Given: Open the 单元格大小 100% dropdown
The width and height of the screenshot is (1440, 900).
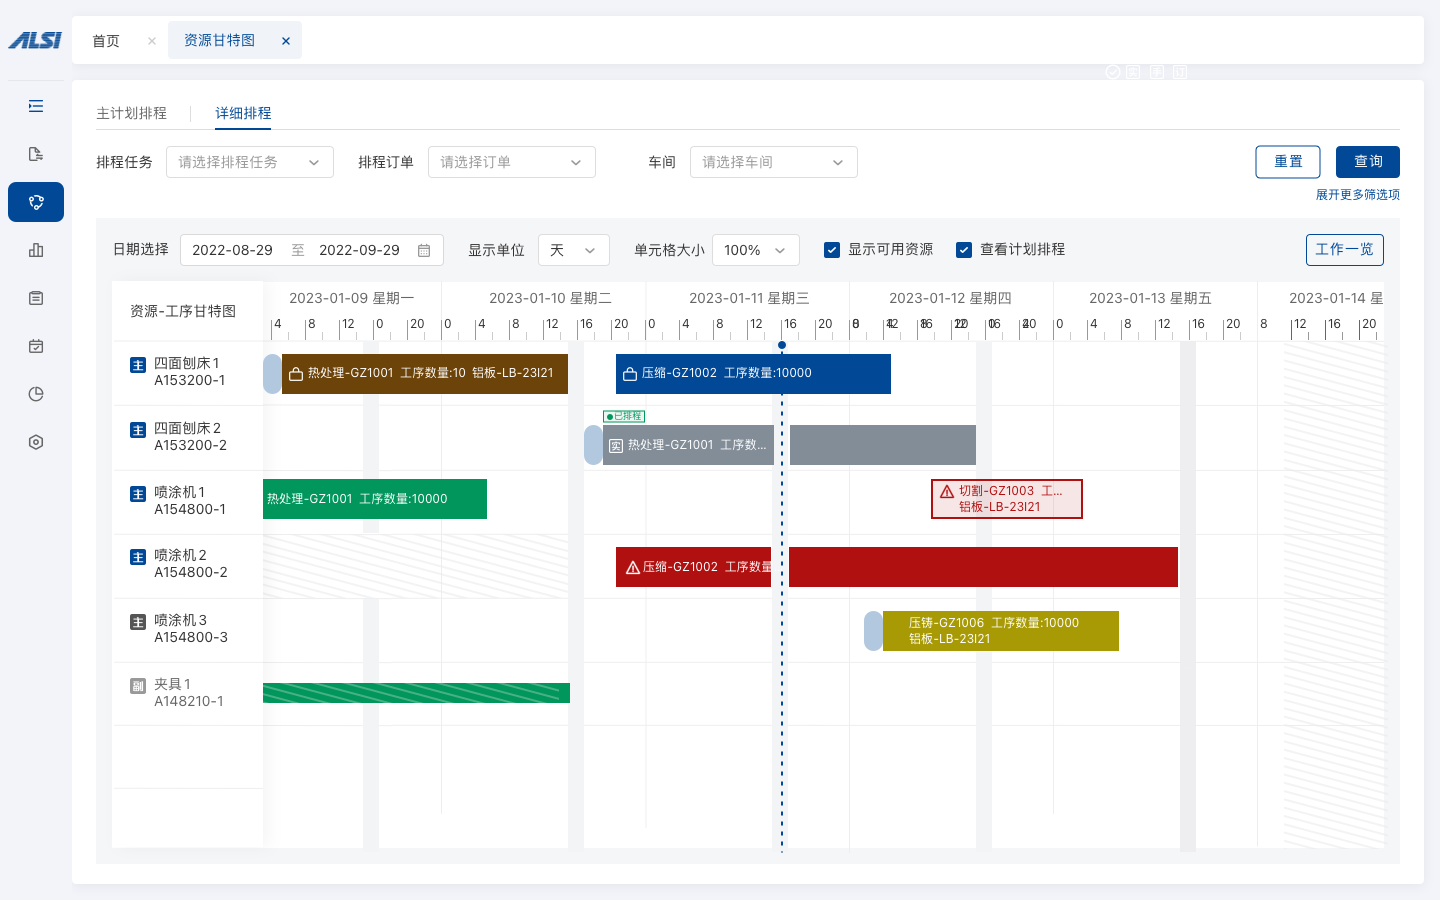Looking at the screenshot, I should point(756,250).
